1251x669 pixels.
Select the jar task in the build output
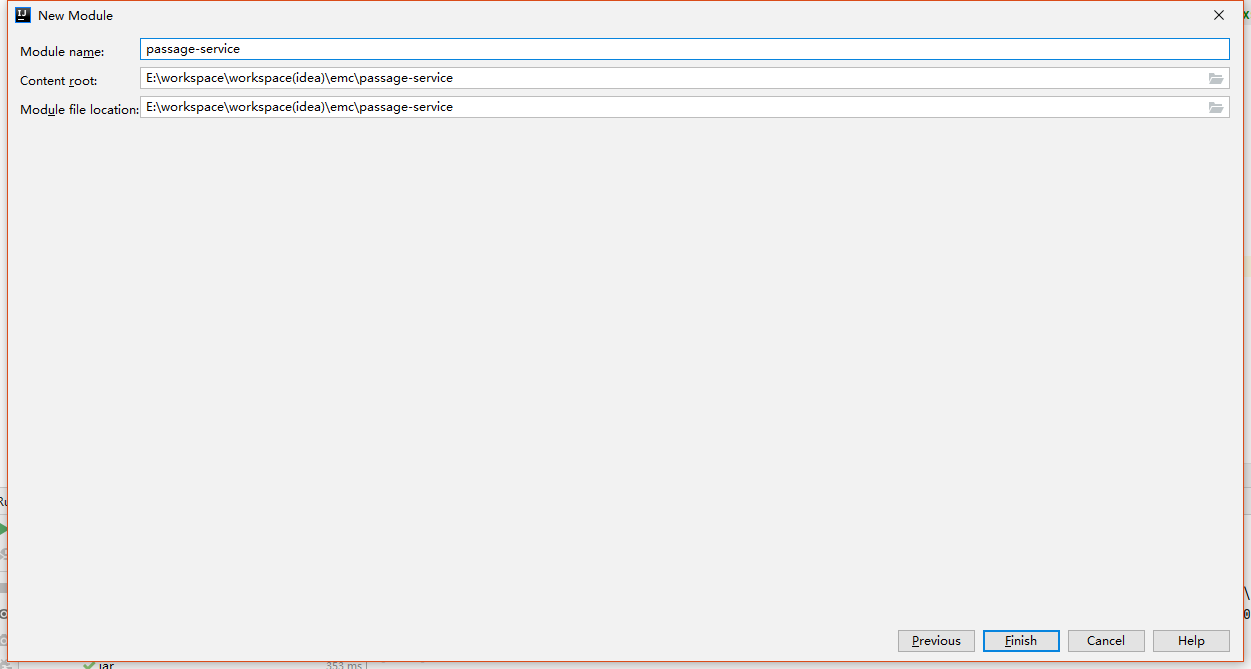[x=106, y=665]
